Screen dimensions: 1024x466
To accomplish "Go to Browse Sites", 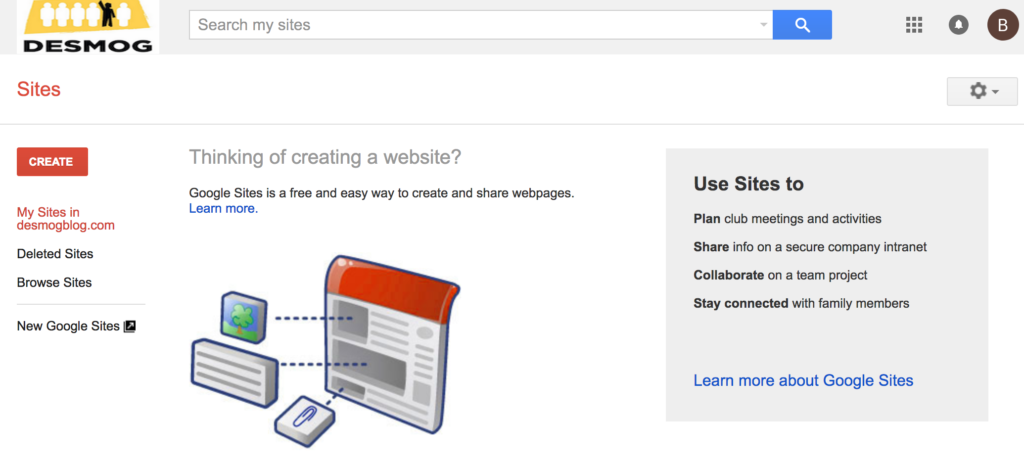I will point(54,282).
